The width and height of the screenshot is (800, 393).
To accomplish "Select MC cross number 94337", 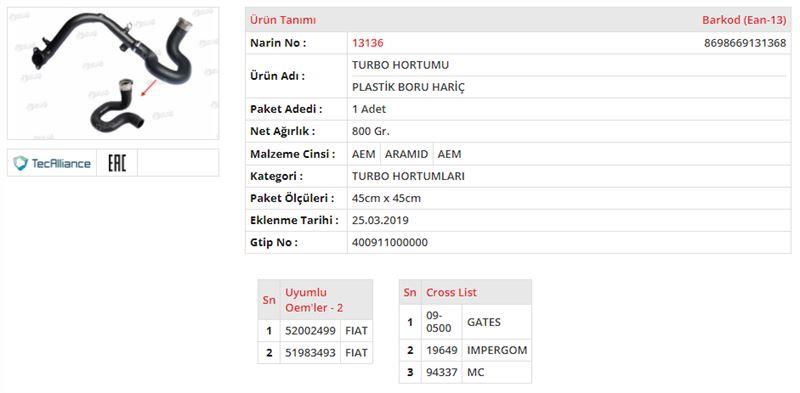I will coord(441,372).
